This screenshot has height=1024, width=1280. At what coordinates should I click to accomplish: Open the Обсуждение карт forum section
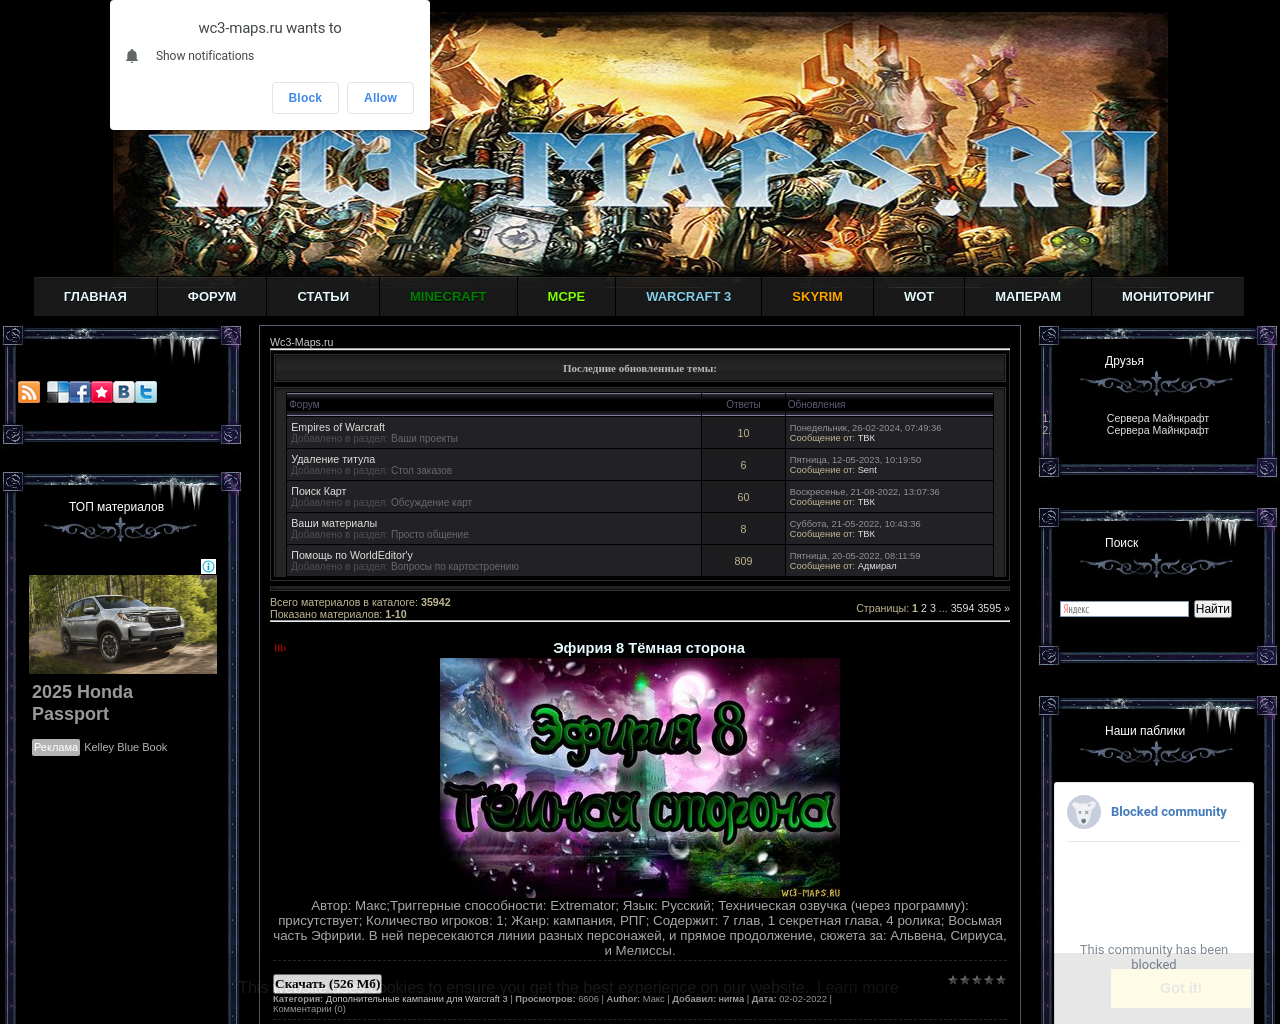431,502
